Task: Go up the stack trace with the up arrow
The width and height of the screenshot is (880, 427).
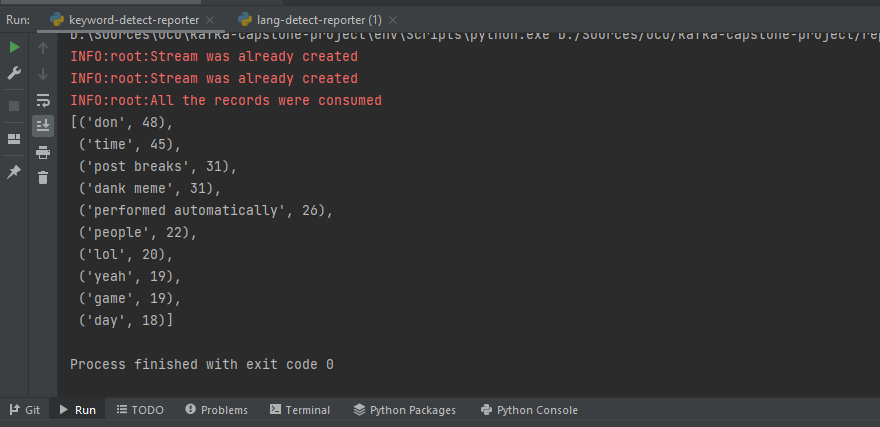Action: tap(43, 48)
